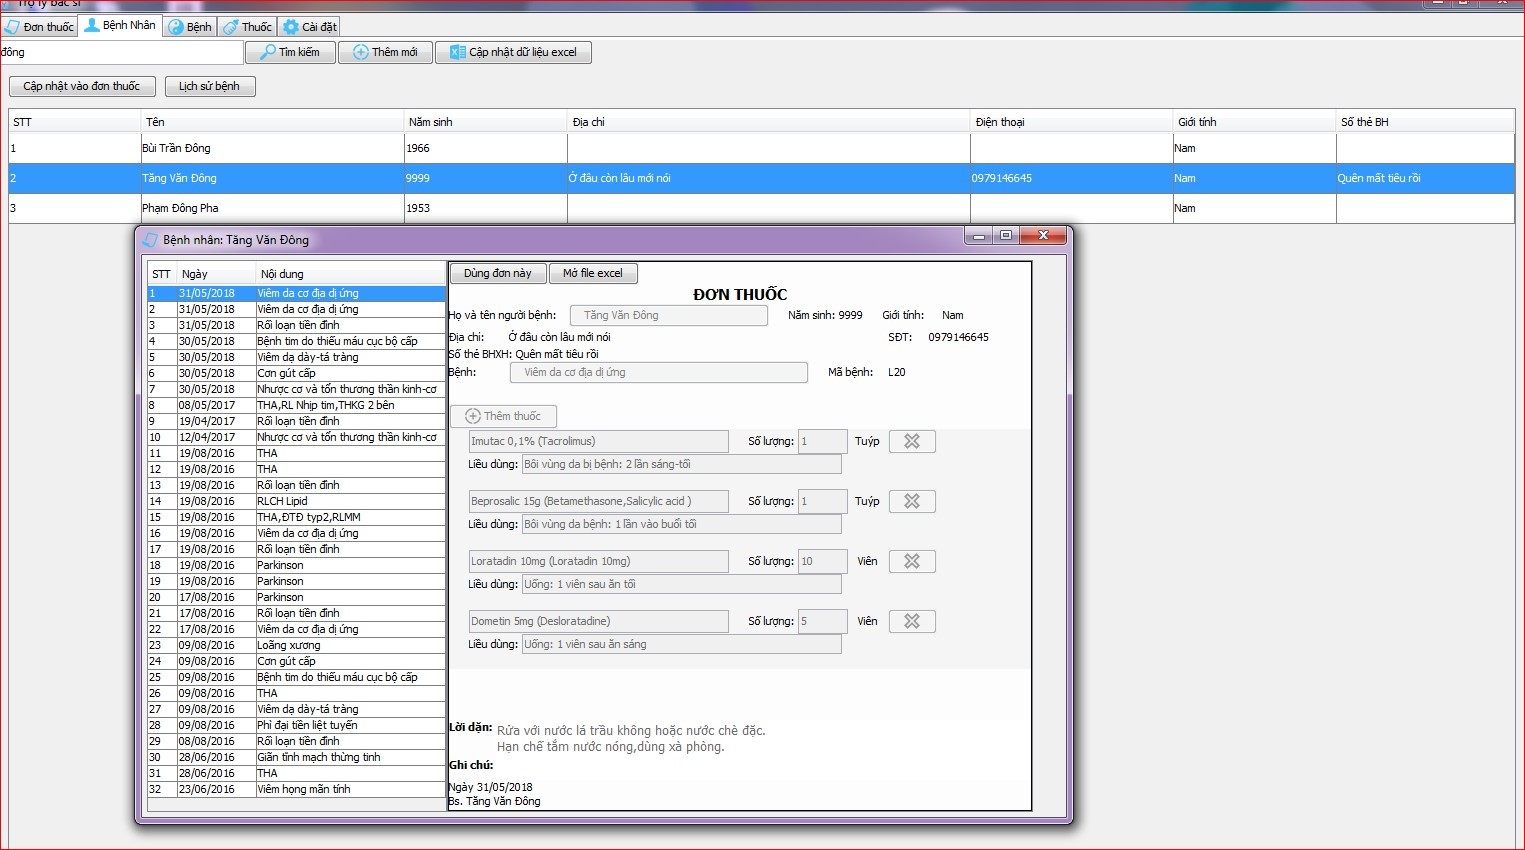Open the Đơn thuốc tab
The width and height of the screenshot is (1525, 850).
40,27
